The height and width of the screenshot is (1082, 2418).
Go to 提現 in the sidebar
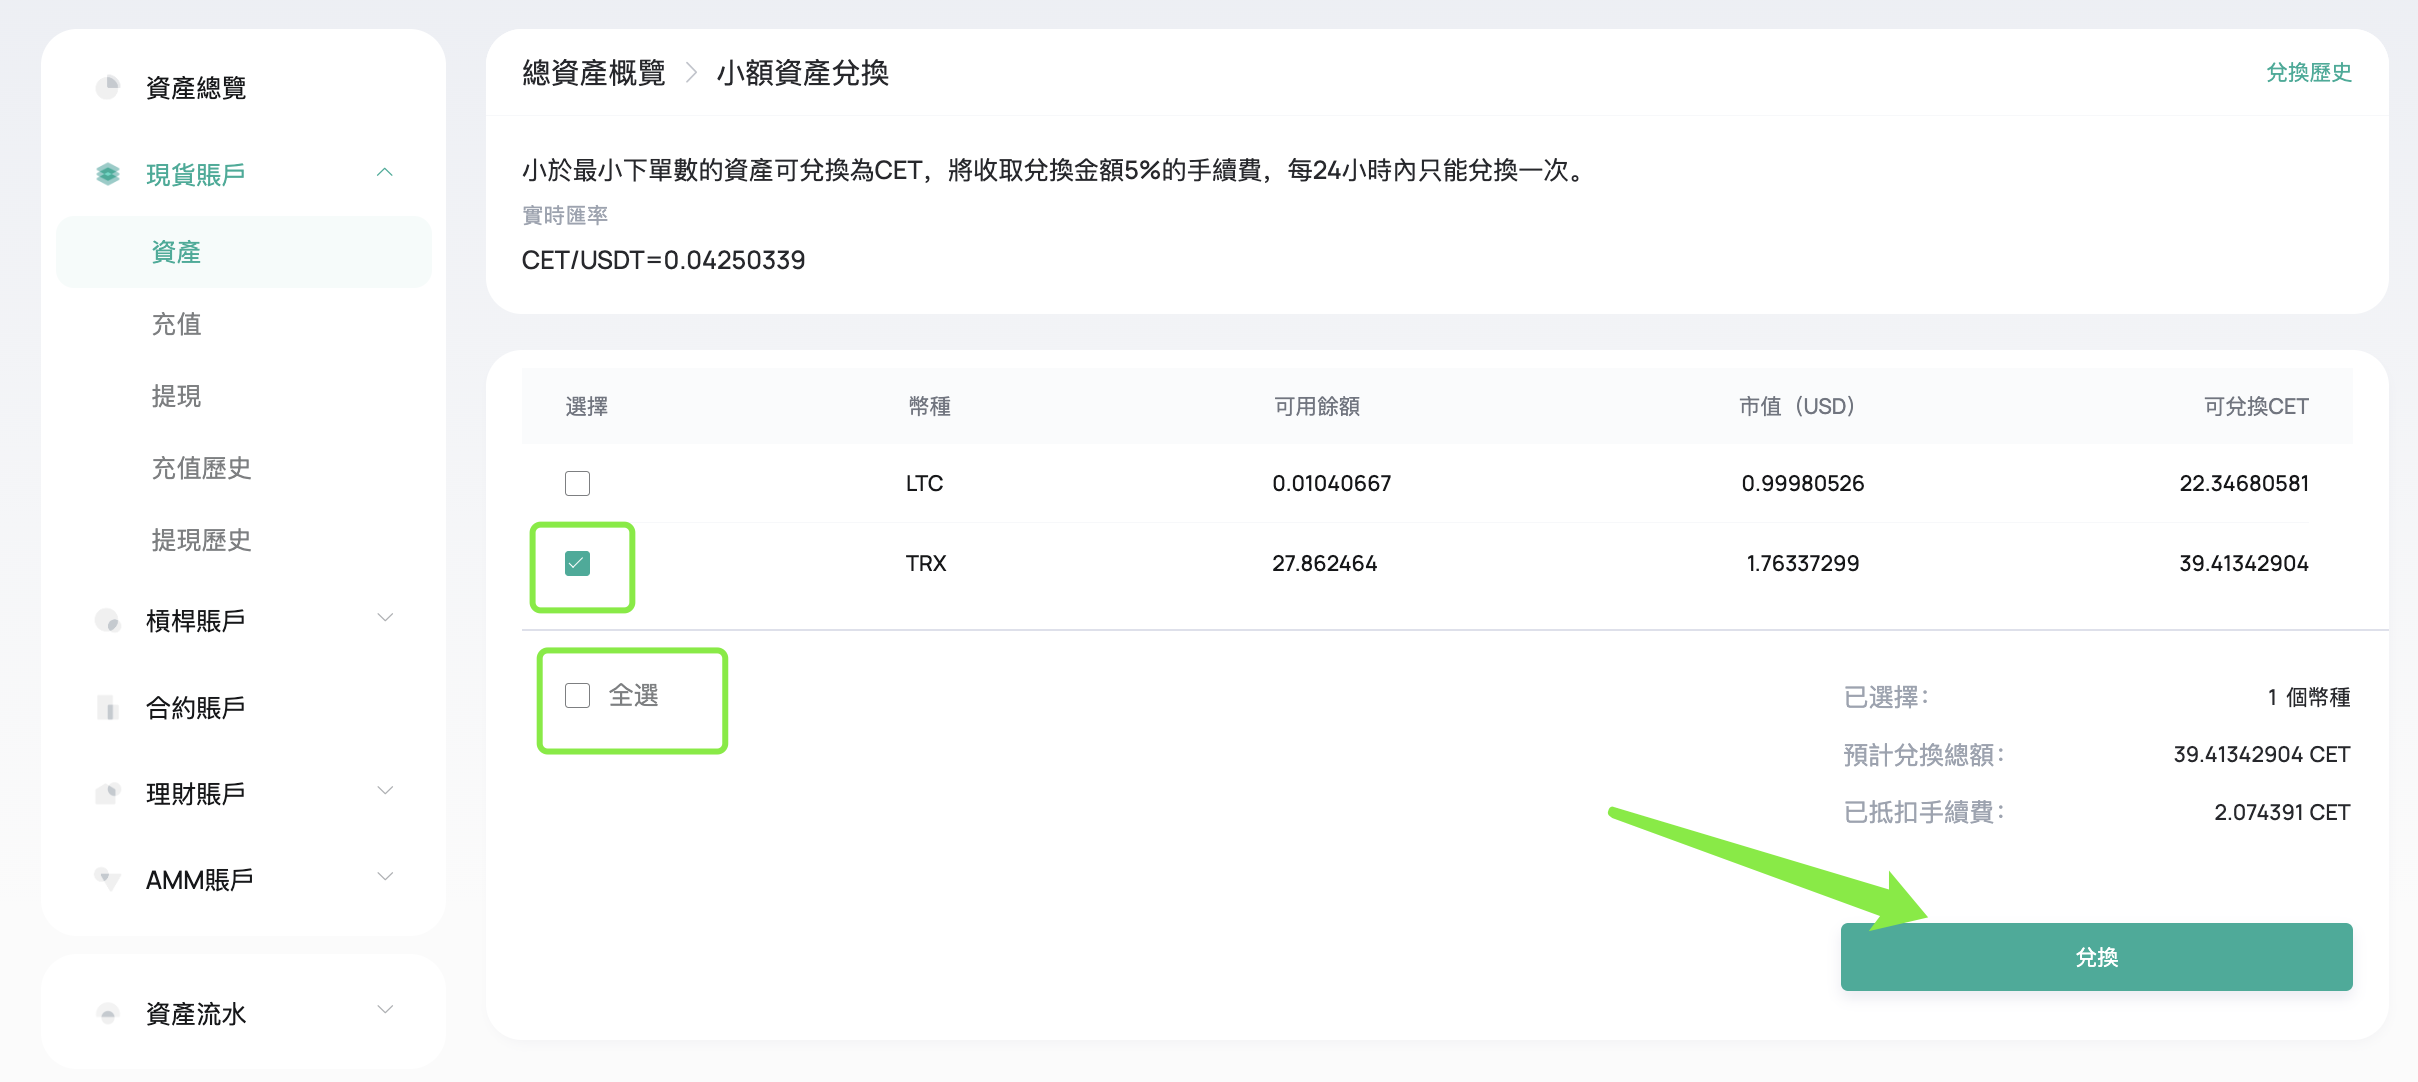pos(176,396)
